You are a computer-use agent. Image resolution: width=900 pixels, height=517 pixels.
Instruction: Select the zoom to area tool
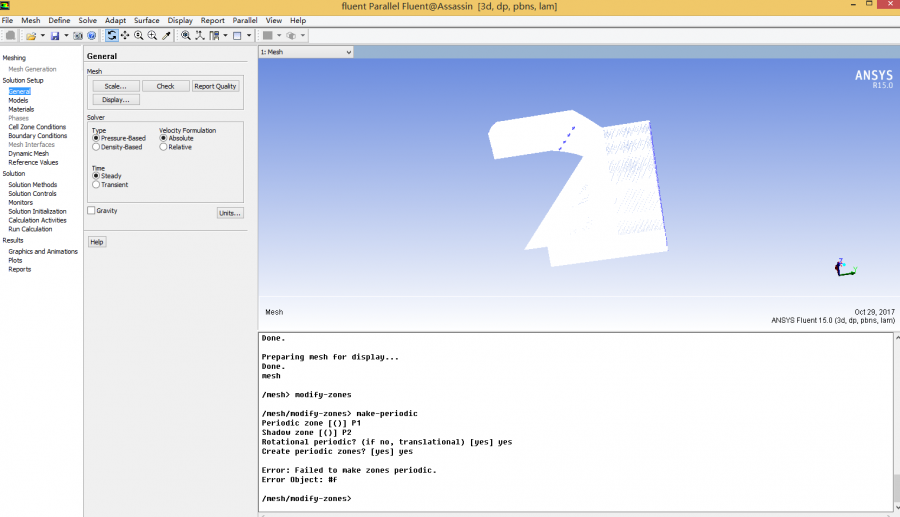(152, 36)
